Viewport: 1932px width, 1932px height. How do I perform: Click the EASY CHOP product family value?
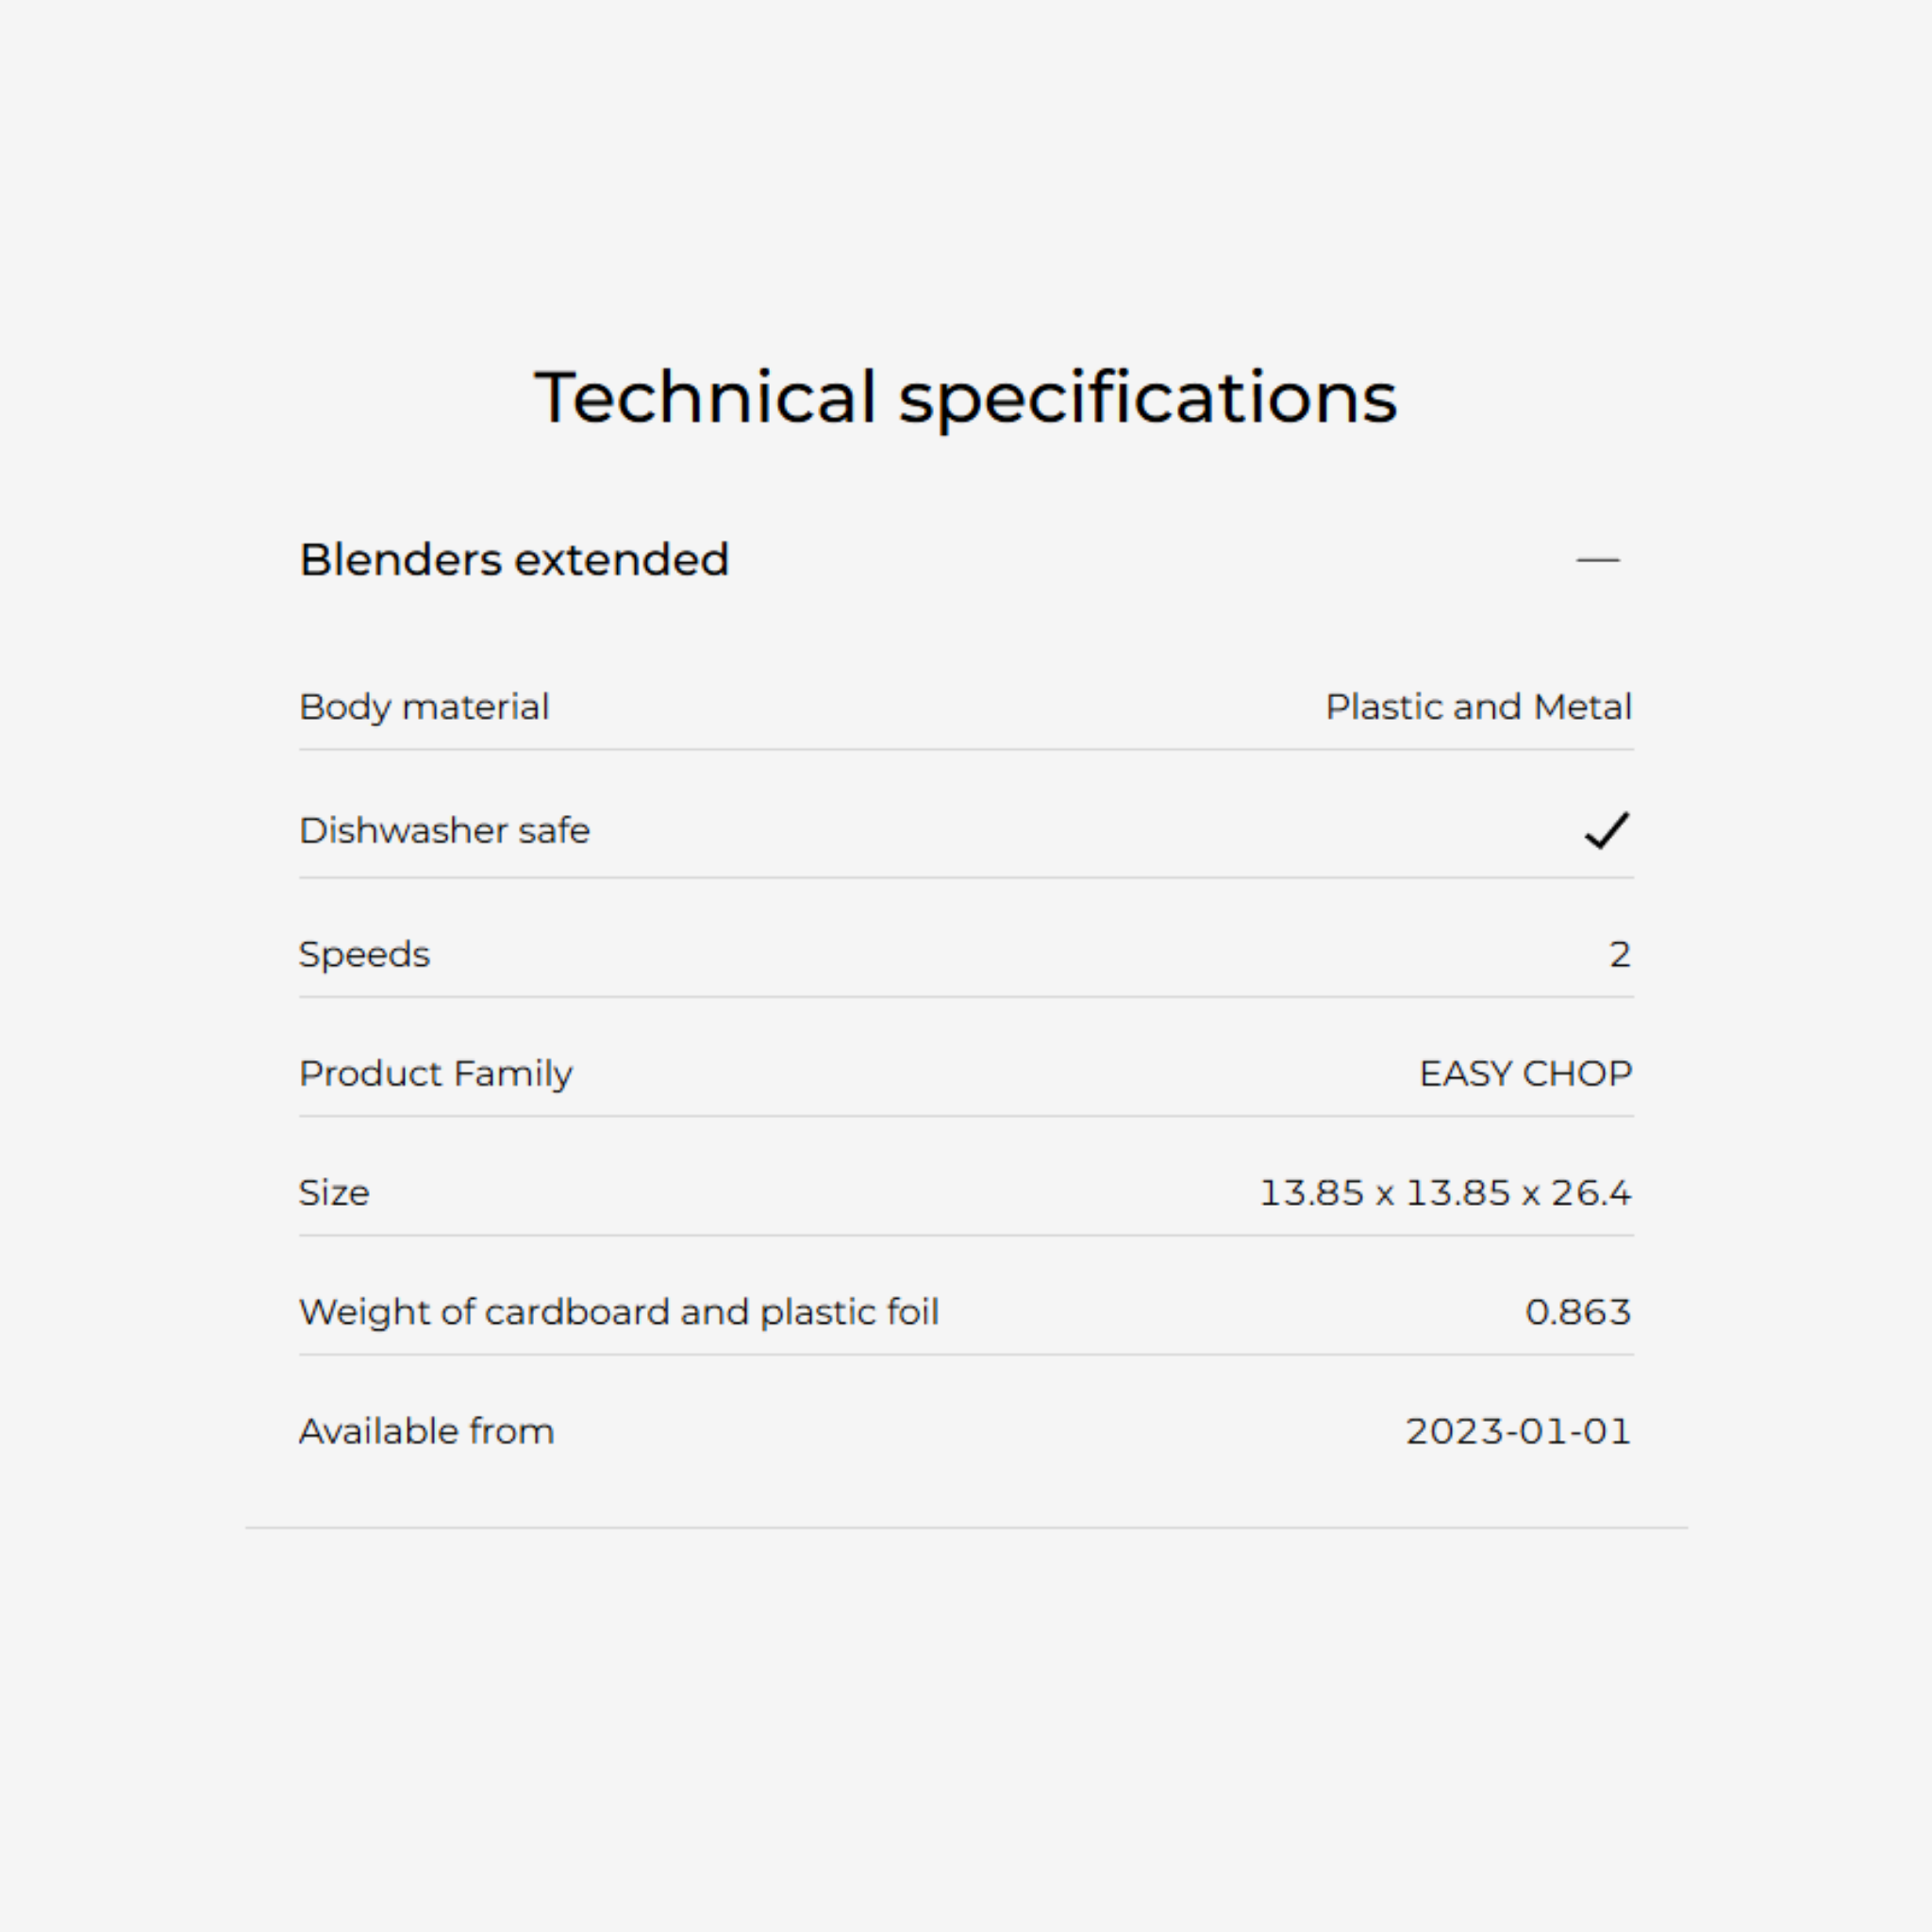1525,1073
